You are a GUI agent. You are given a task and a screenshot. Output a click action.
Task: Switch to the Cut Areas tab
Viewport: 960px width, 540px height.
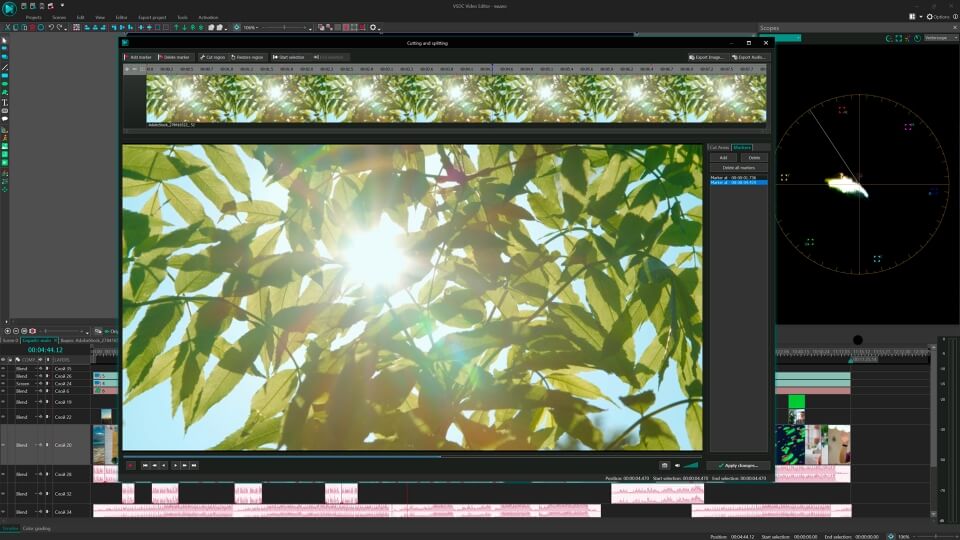point(719,147)
